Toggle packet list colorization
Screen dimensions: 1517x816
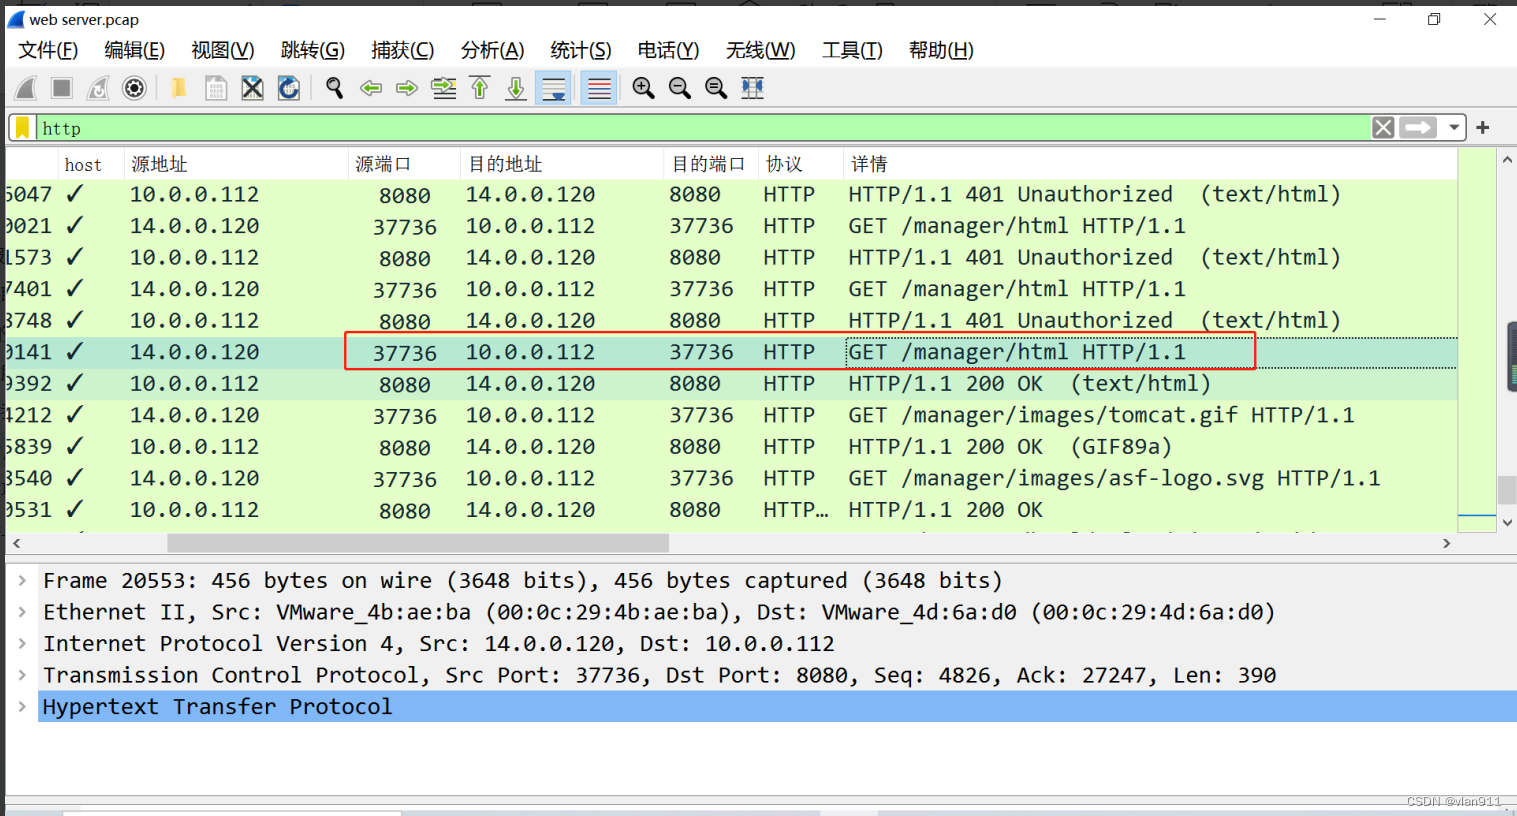[x=599, y=88]
